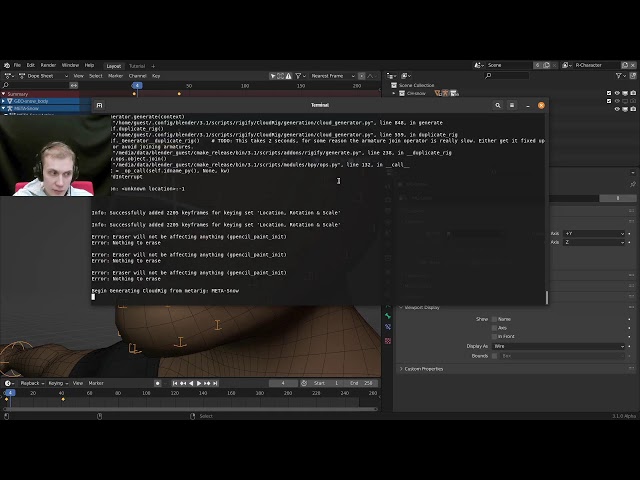Image resolution: width=640 pixels, height=480 pixels.
Task: Toggle eye visibility on first Outliner row
Action: pyautogui.click(x=617, y=93)
